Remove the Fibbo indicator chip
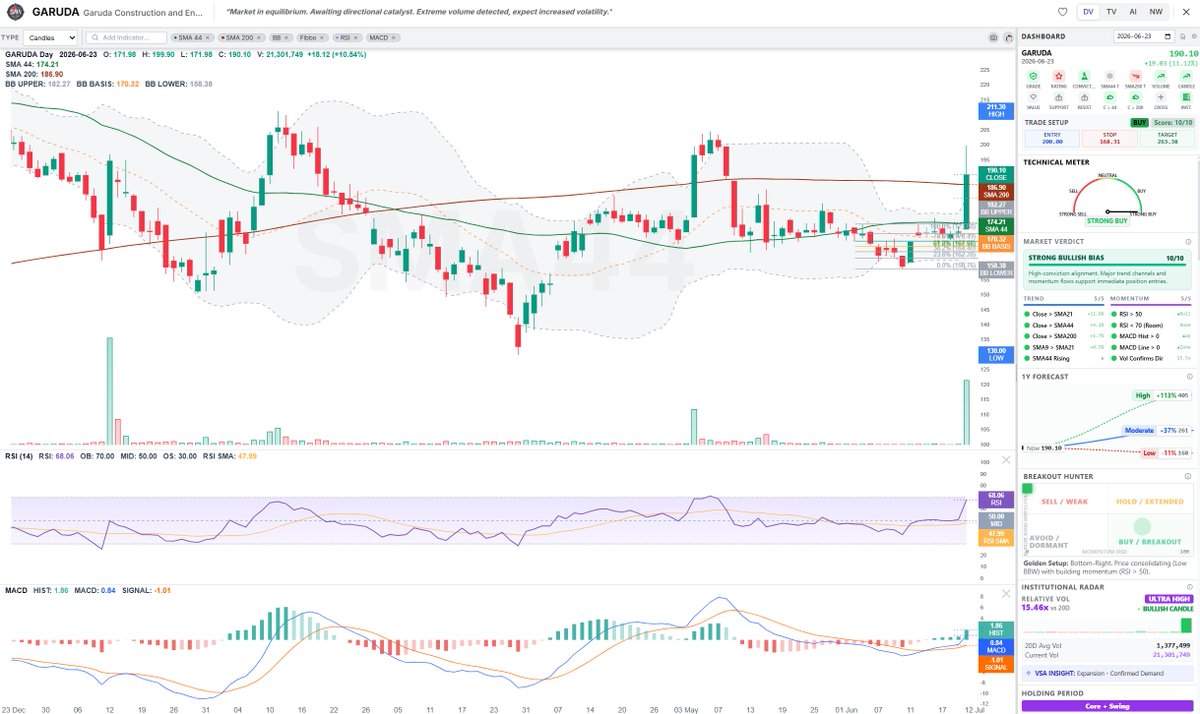Image resolution: width=1200 pixels, height=714 pixels. tap(321, 37)
